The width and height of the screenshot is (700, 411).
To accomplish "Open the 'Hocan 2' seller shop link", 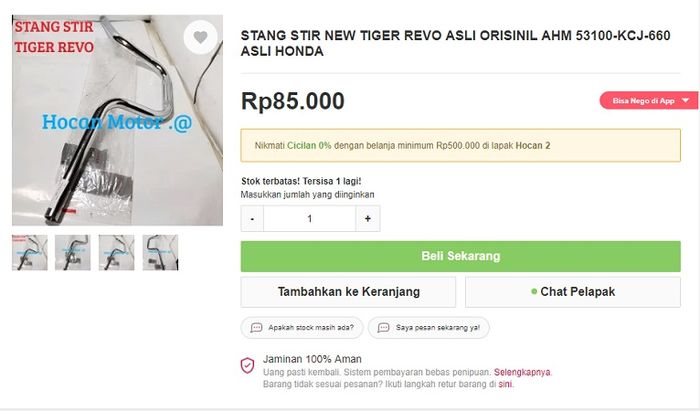I will (x=533, y=146).
